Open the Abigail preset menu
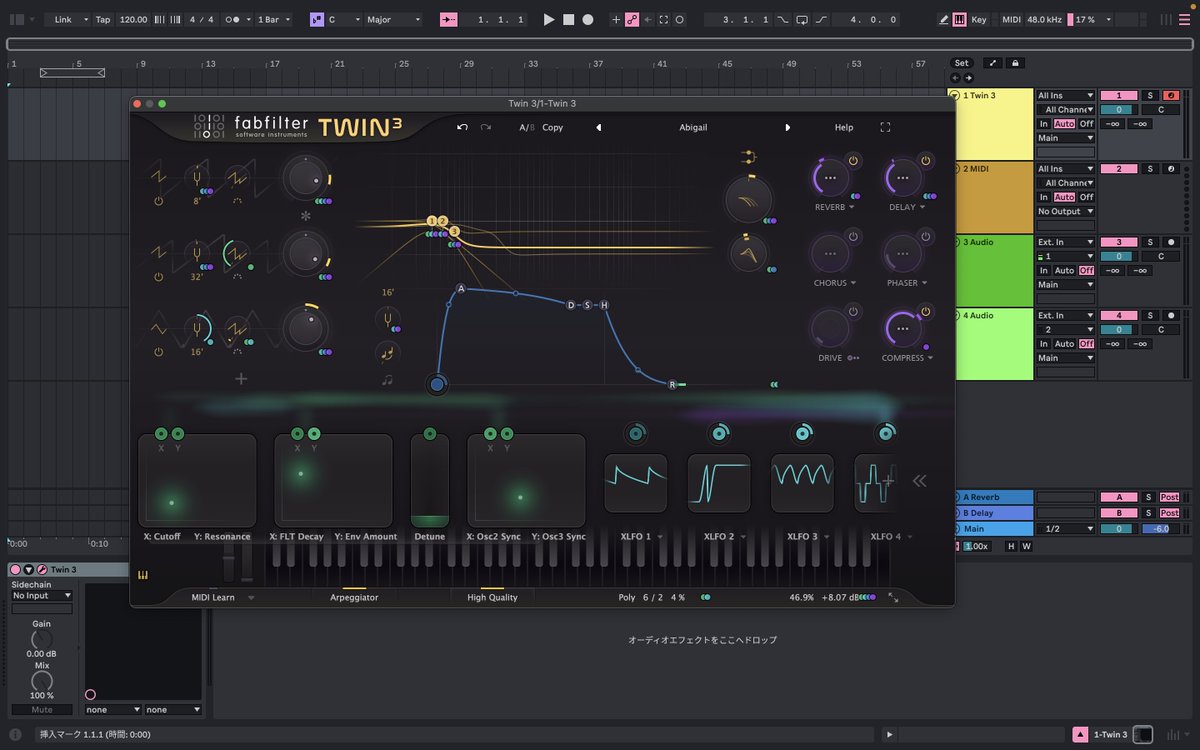The image size is (1200, 750). (692, 127)
